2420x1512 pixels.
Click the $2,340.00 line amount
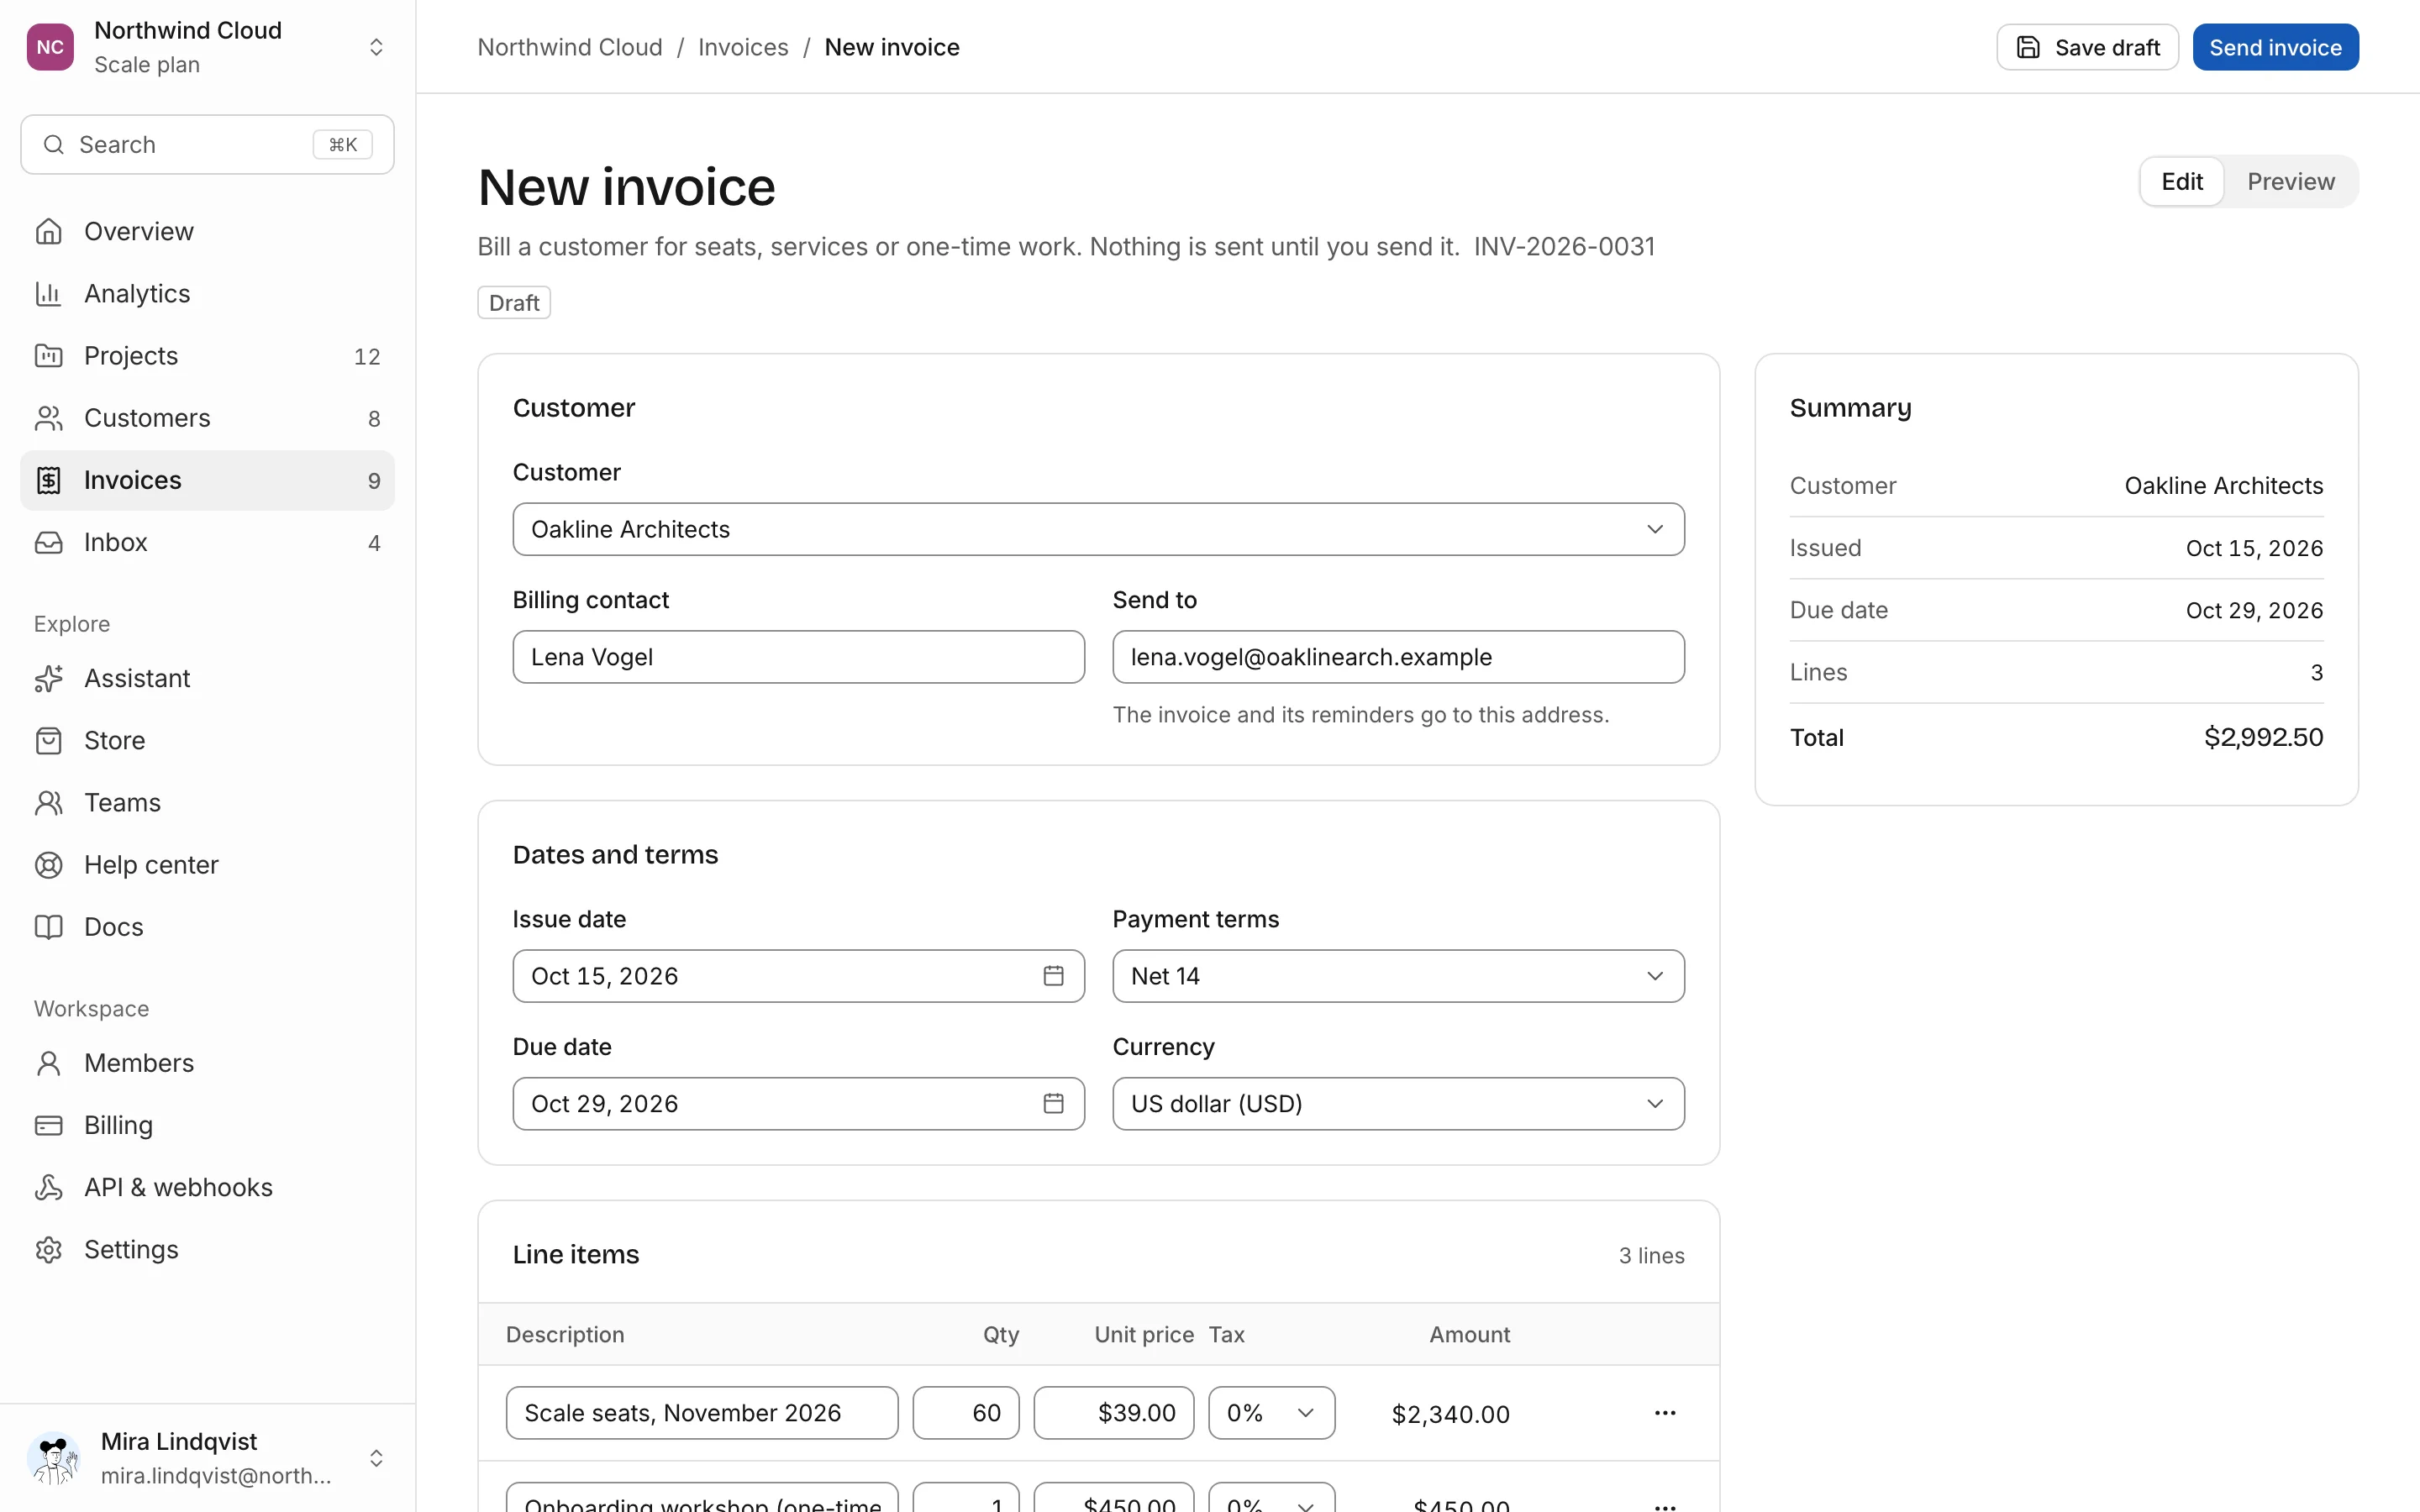1450,1414
